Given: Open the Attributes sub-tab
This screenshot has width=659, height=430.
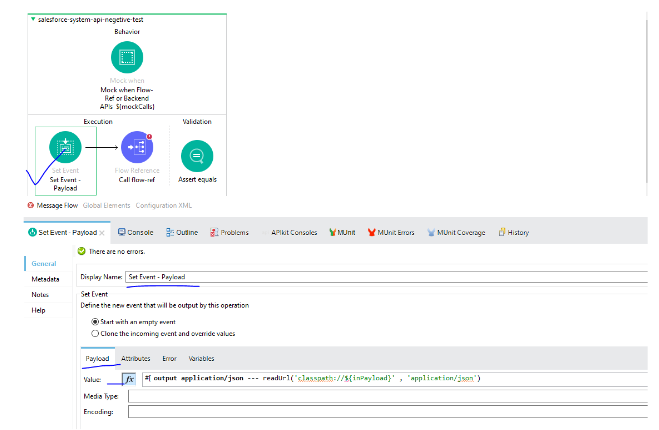Looking at the screenshot, I should click(x=135, y=359).
